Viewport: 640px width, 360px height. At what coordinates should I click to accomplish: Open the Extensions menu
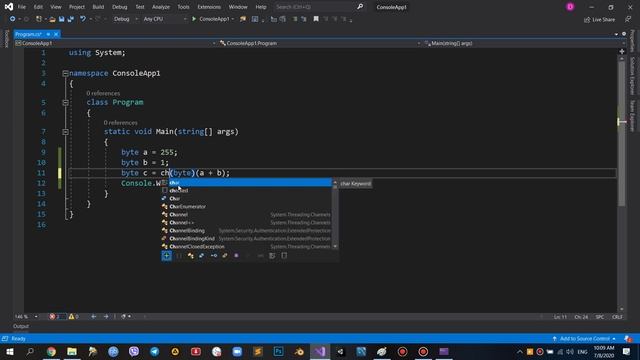209,7
